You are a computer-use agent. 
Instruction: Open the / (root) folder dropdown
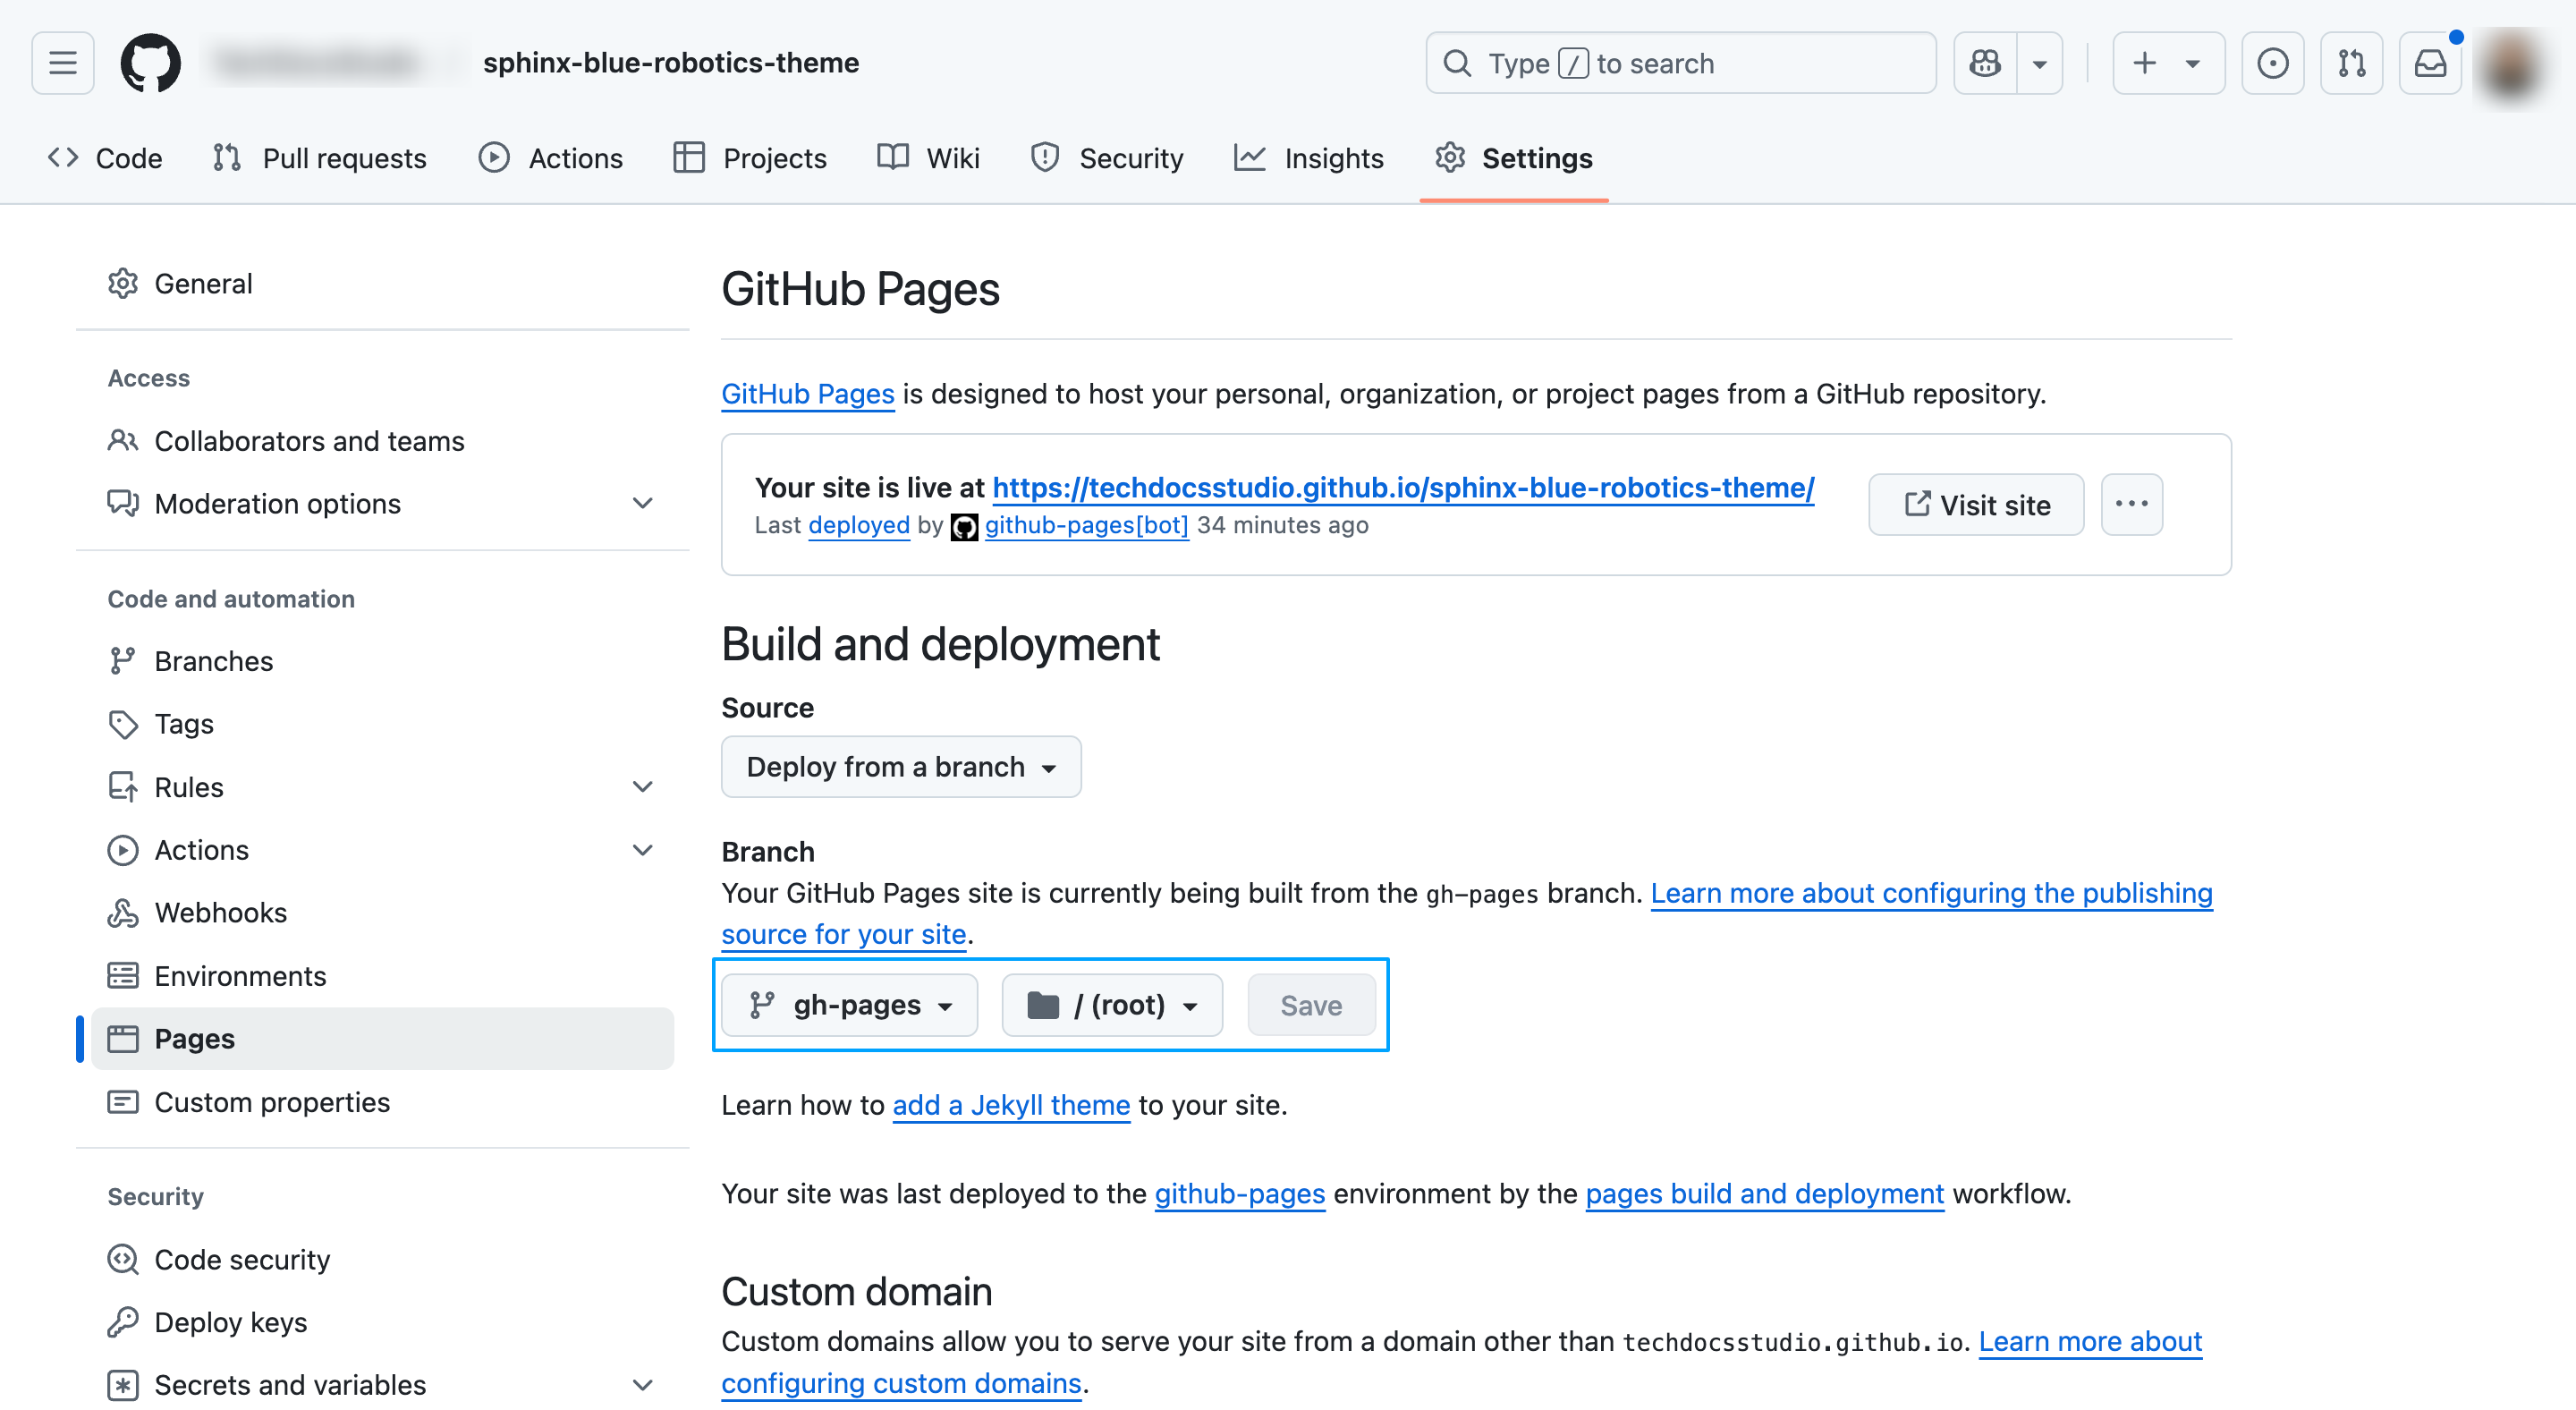point(1112,1005)
